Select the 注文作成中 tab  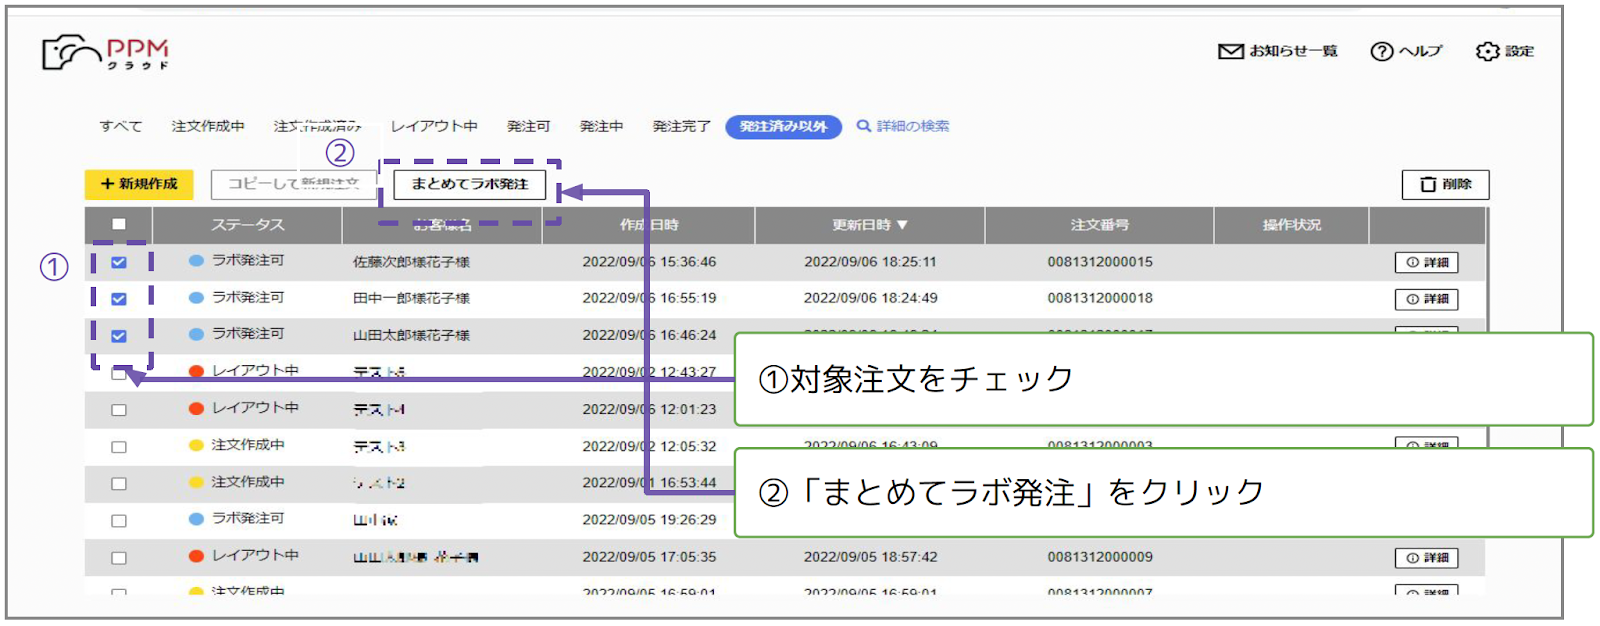[x=208, y=126]
